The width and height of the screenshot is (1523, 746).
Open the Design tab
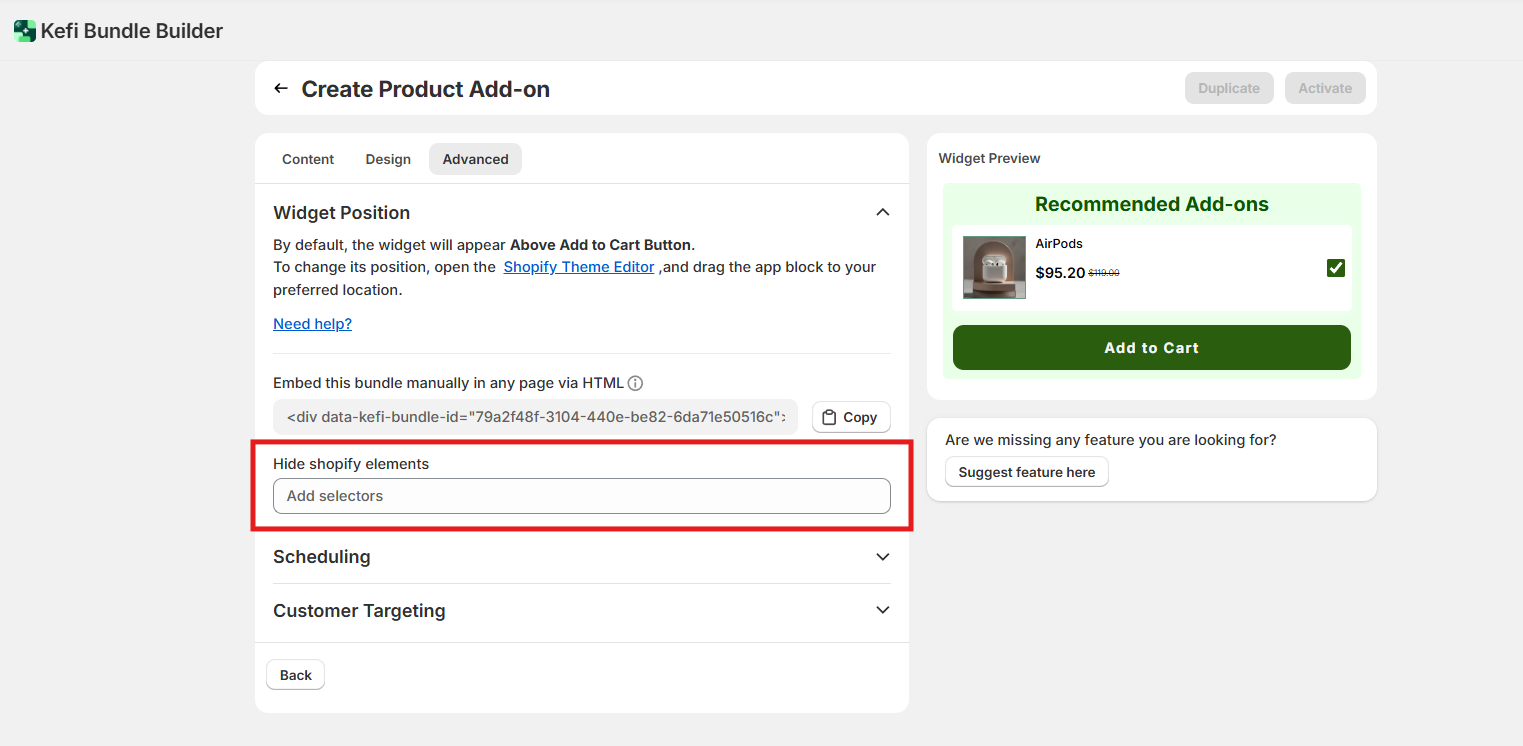pos(388,159)
